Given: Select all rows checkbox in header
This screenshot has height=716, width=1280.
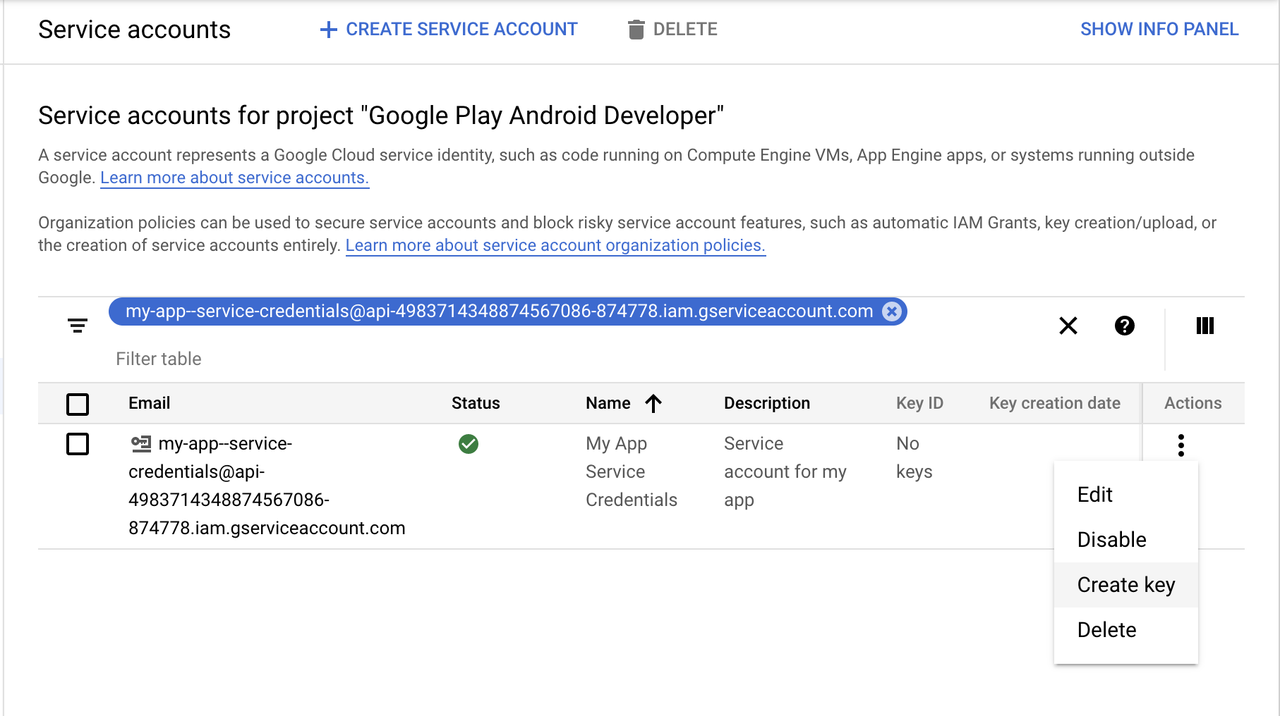Looking at the screenshot, I should [77, 404].
